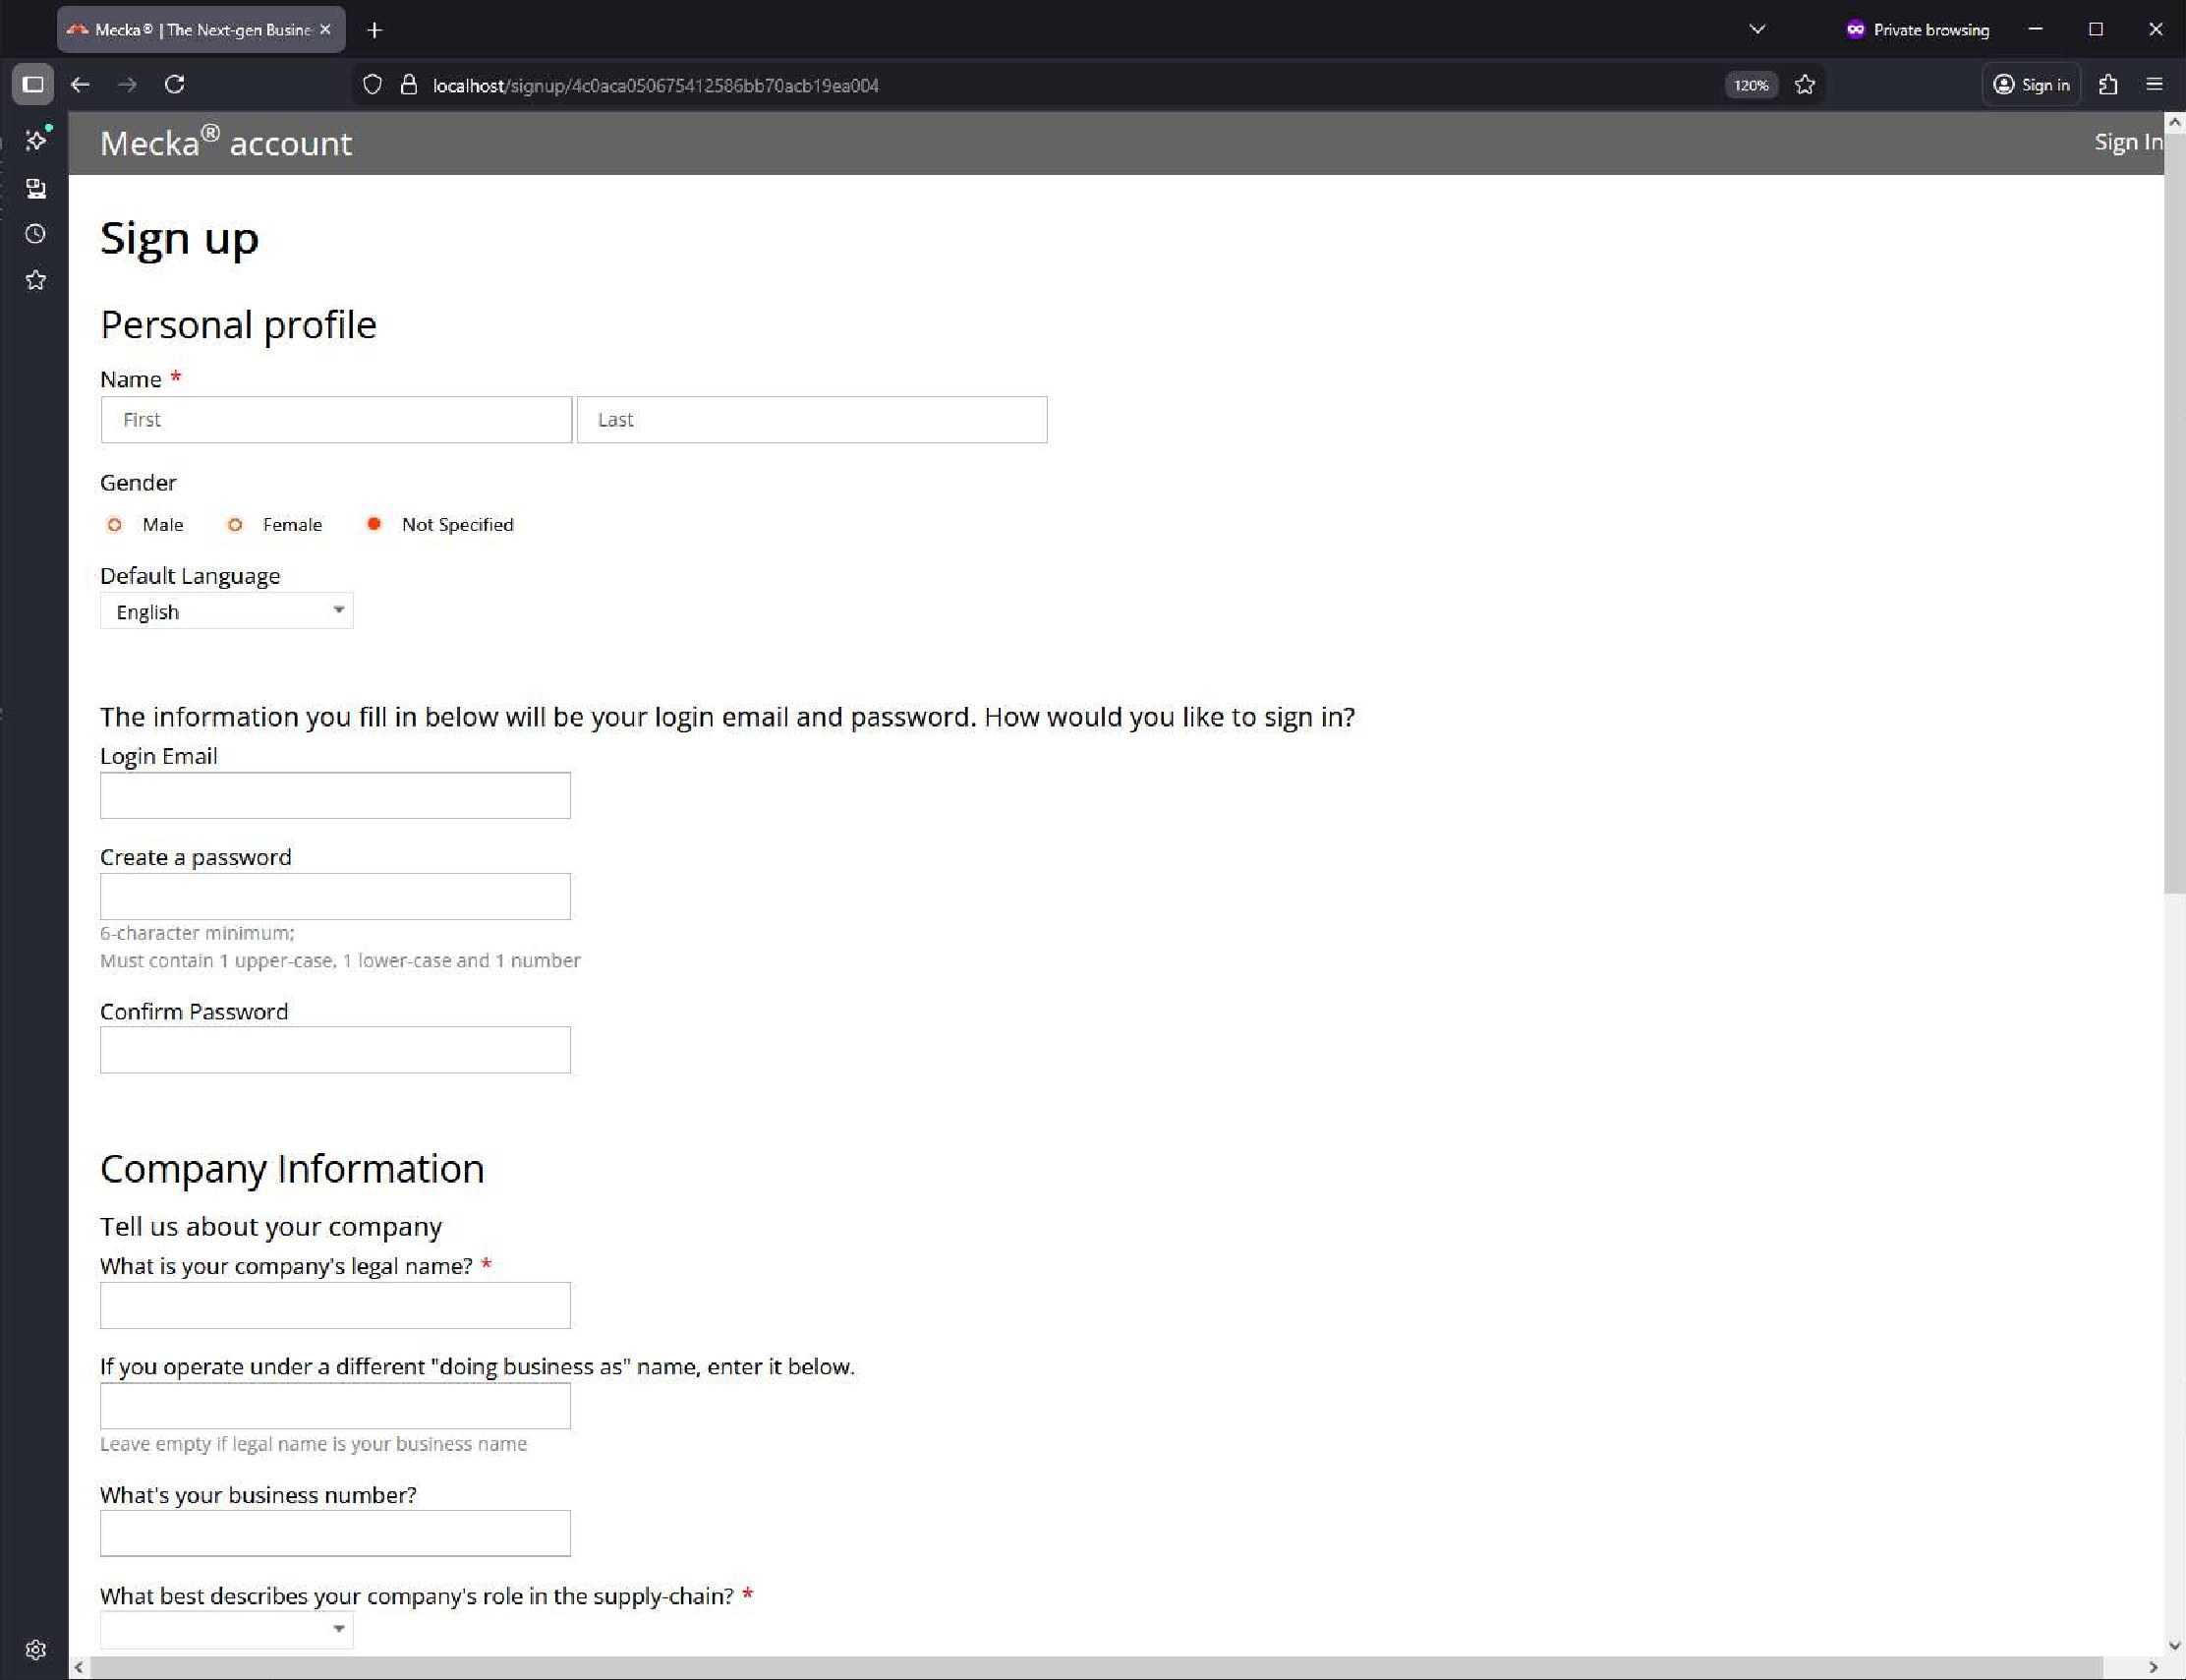Choose the Not Specified gender option
The width and height of the screenshot is (2186, 1680).
374,524
